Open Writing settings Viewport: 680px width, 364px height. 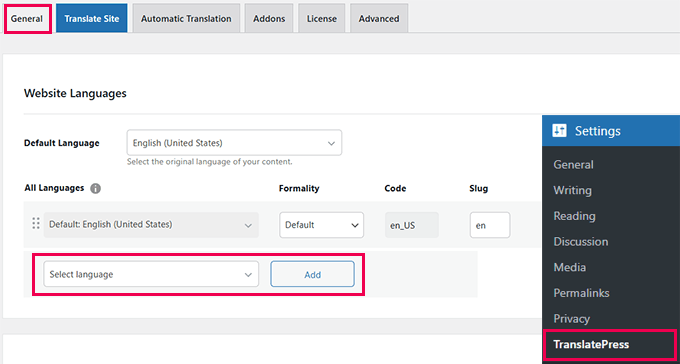(572, 190)
